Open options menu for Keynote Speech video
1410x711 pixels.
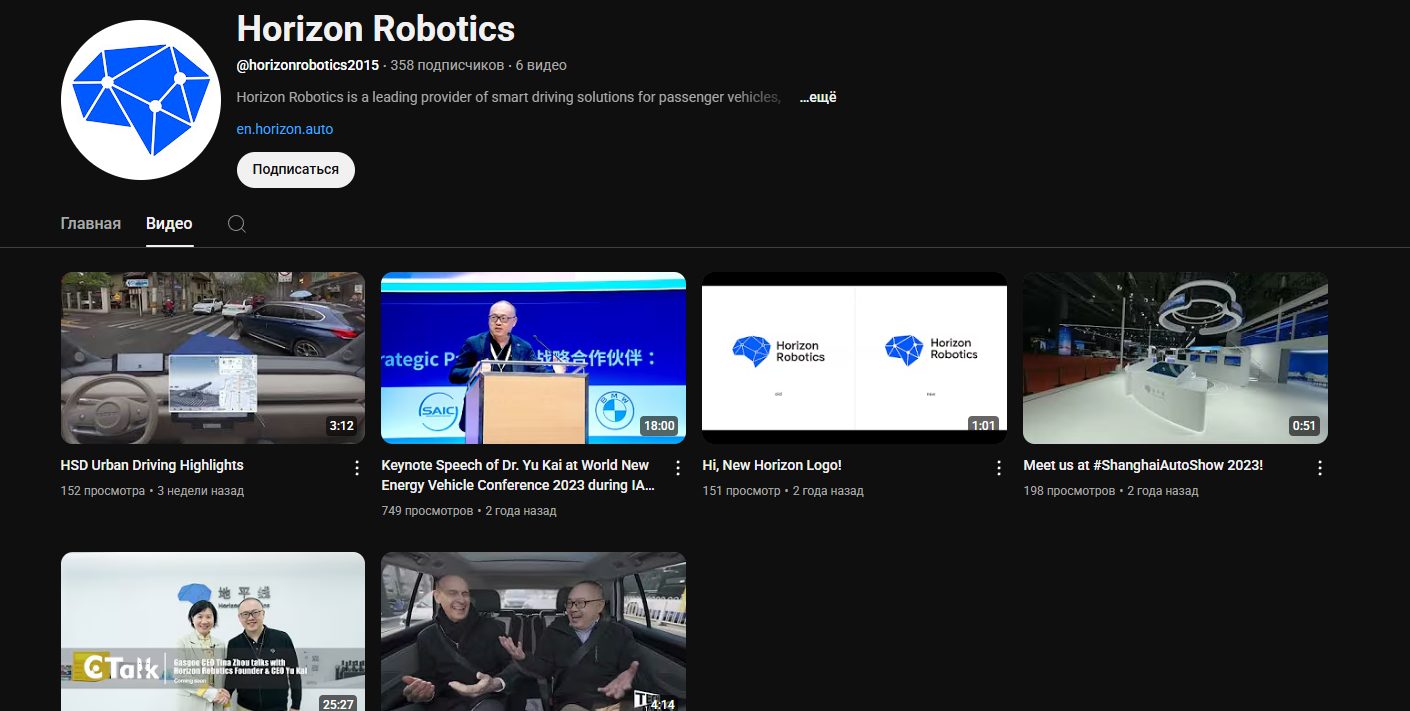tap(678, 468)
